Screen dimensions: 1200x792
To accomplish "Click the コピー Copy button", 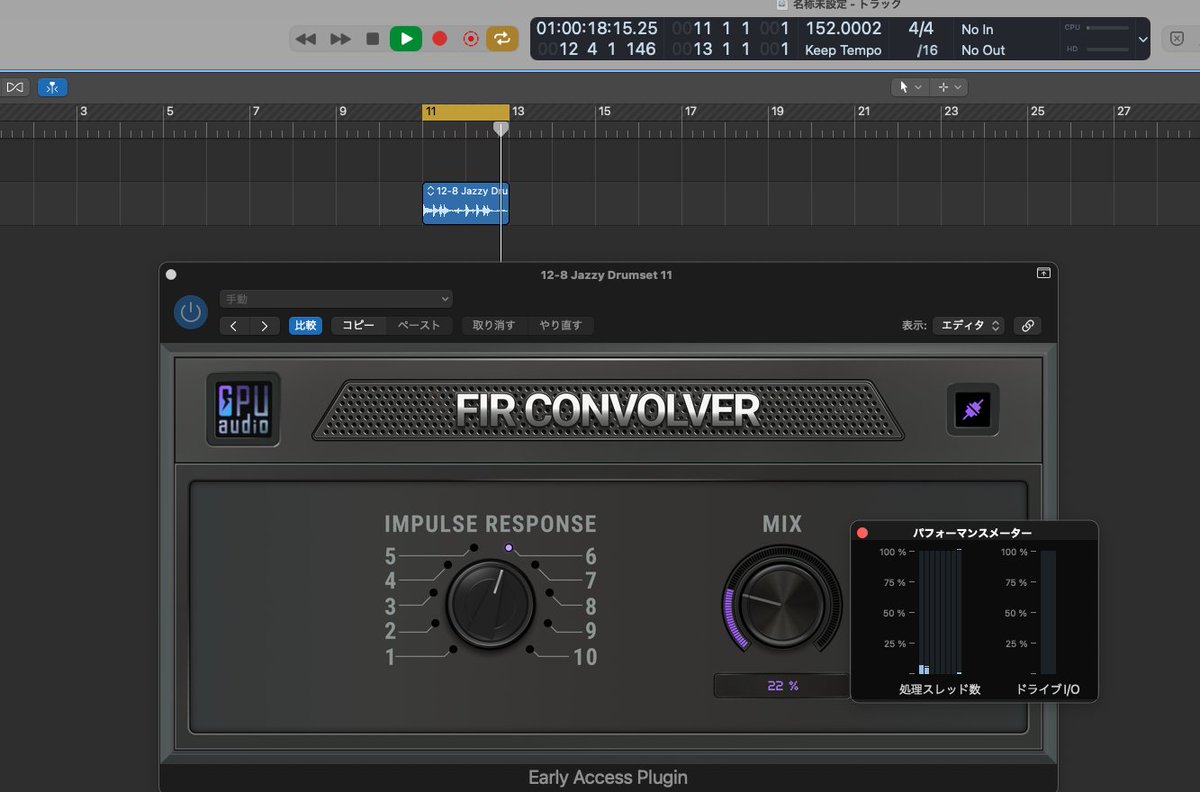I will coord(359,326).
